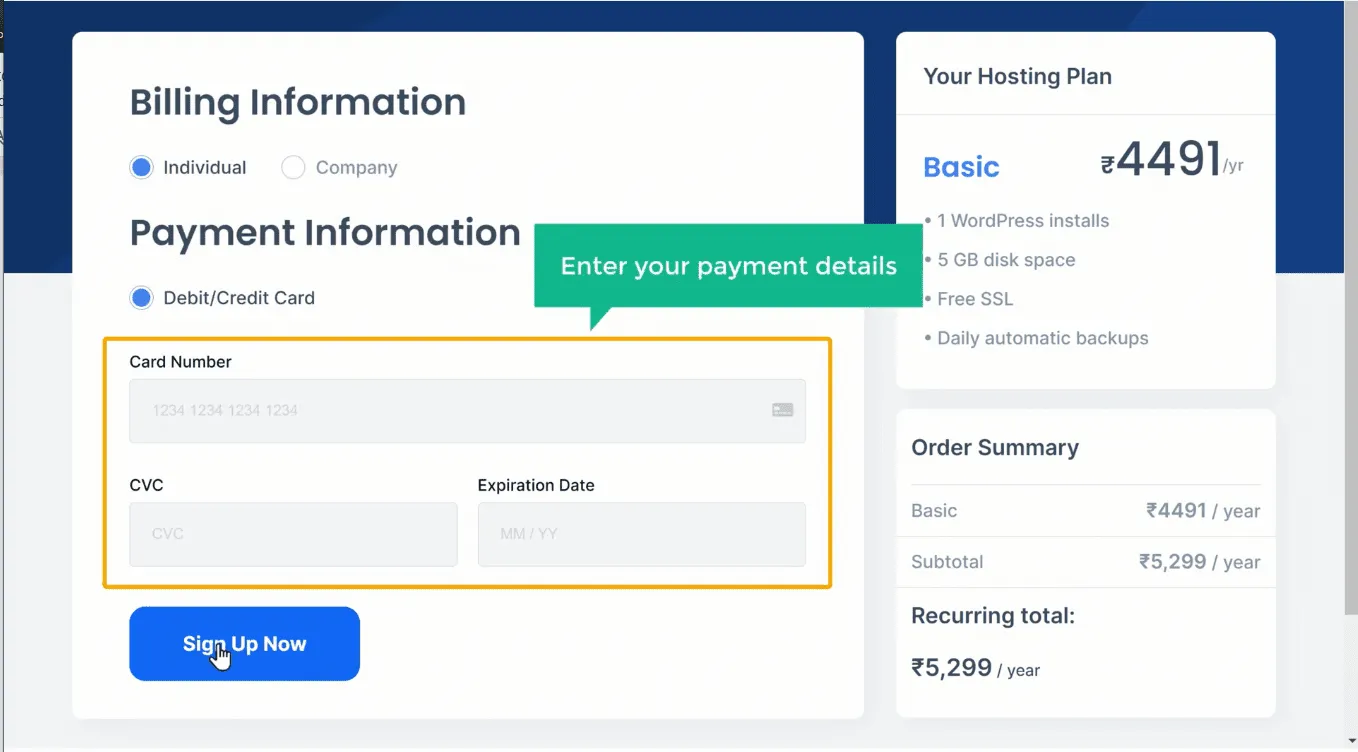
Task: Focus the Card Number input field
Action: 450,410
